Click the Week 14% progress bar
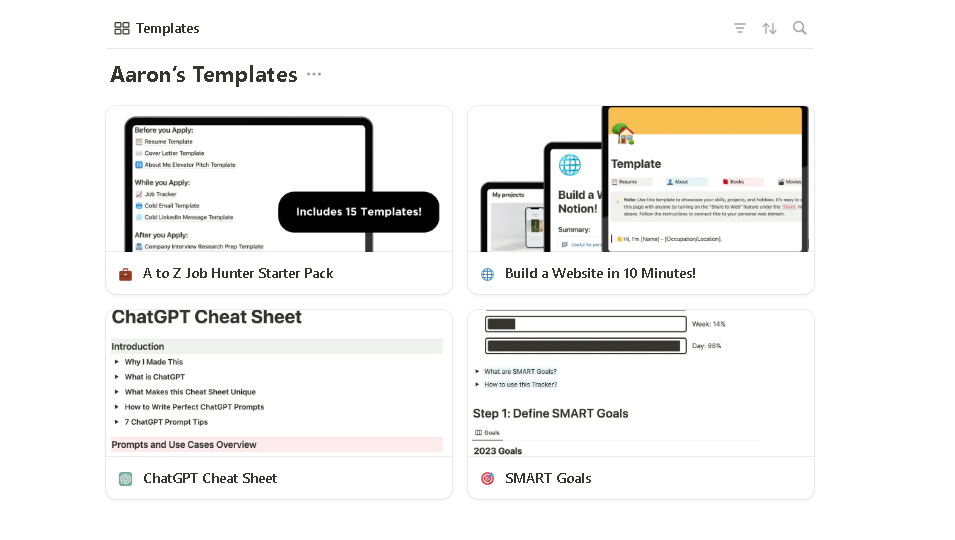 click(586, 324)
